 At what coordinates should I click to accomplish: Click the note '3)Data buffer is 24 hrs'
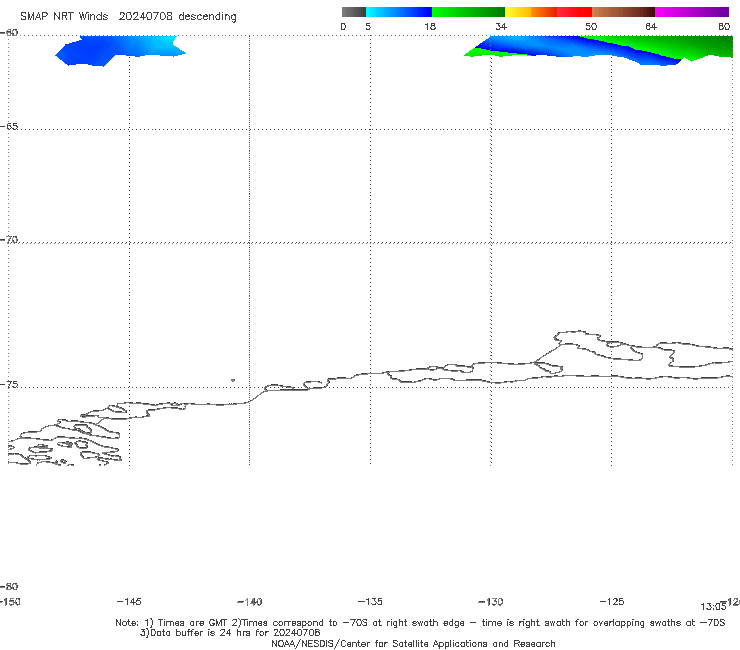point(230,633)
